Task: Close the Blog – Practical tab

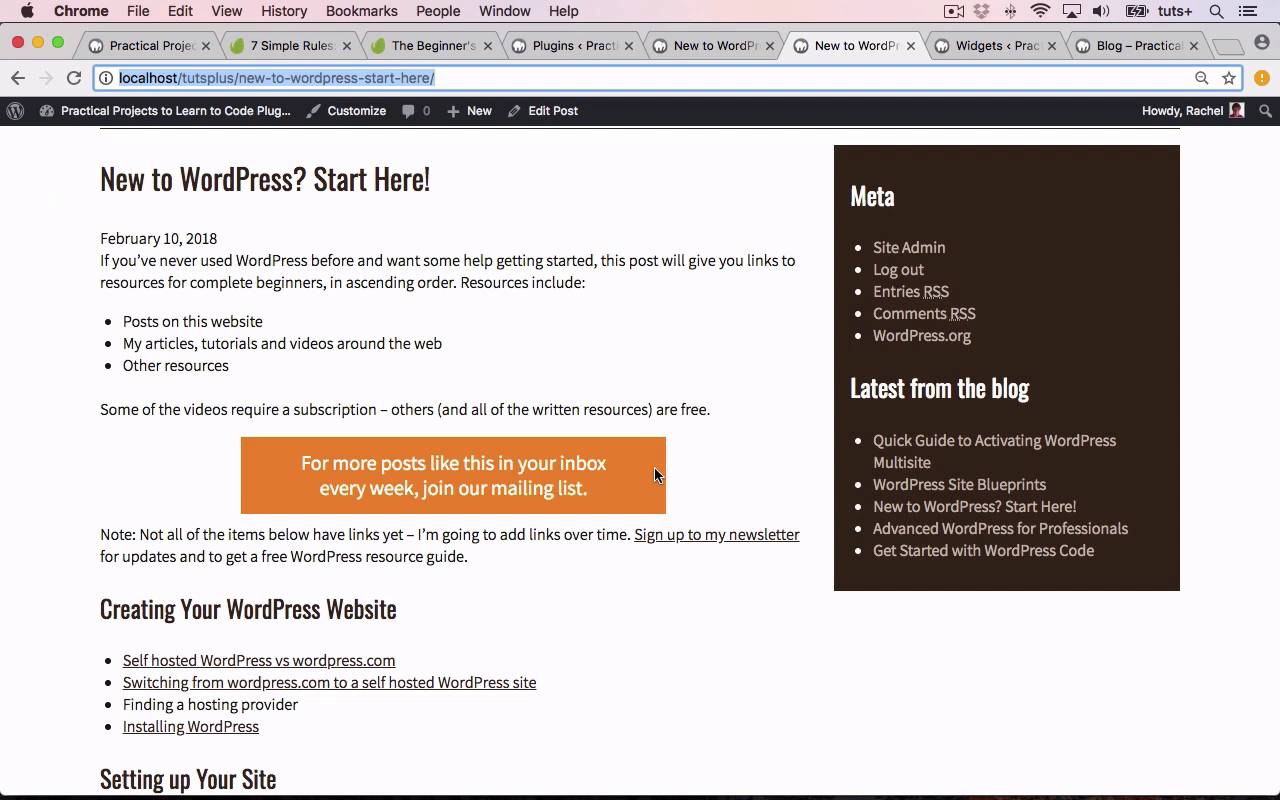Action: click(1193, 46)
